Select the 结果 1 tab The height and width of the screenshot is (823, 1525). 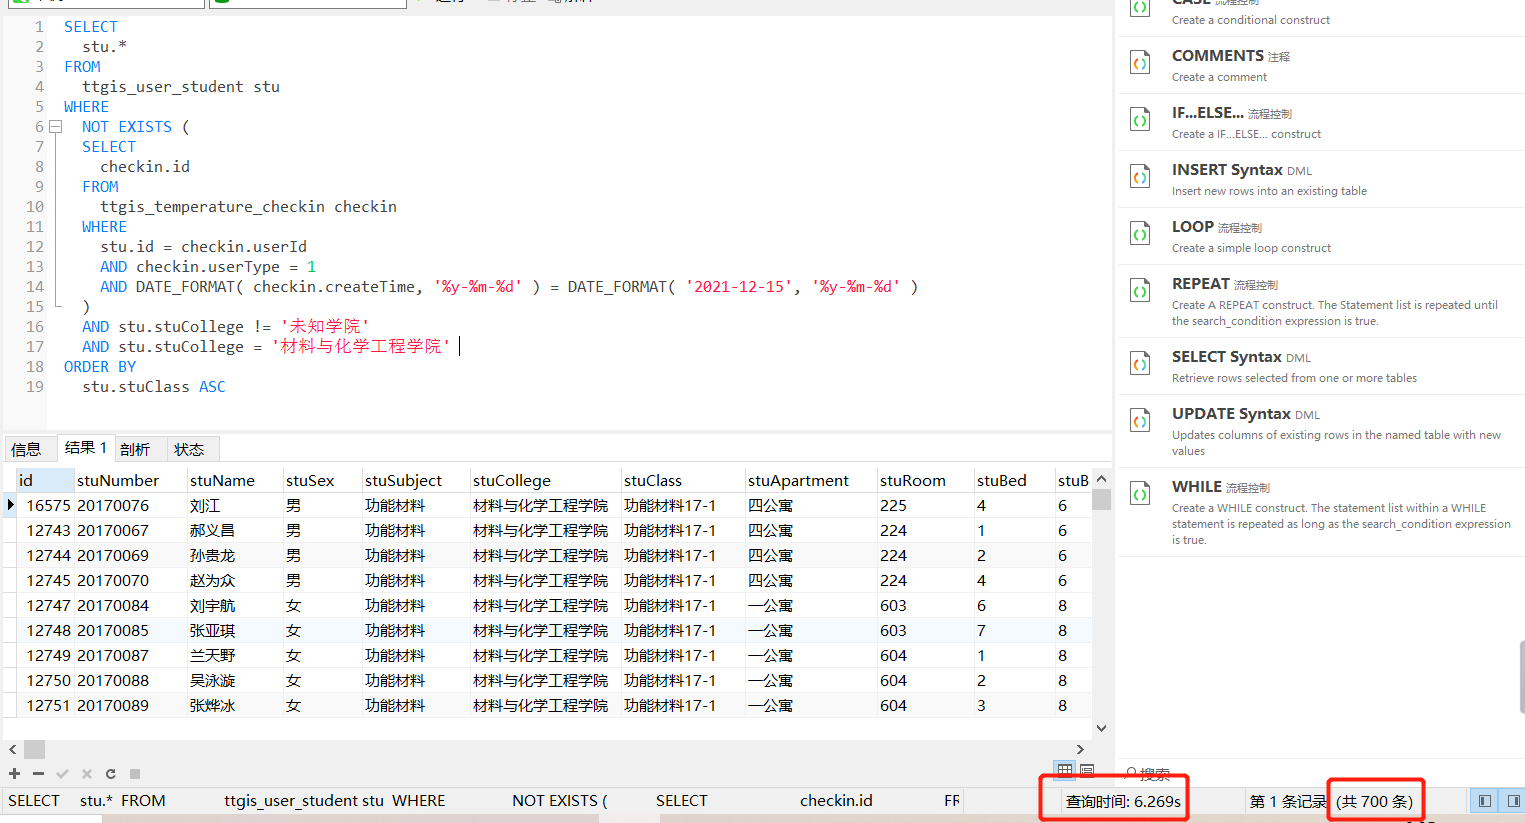85,448
